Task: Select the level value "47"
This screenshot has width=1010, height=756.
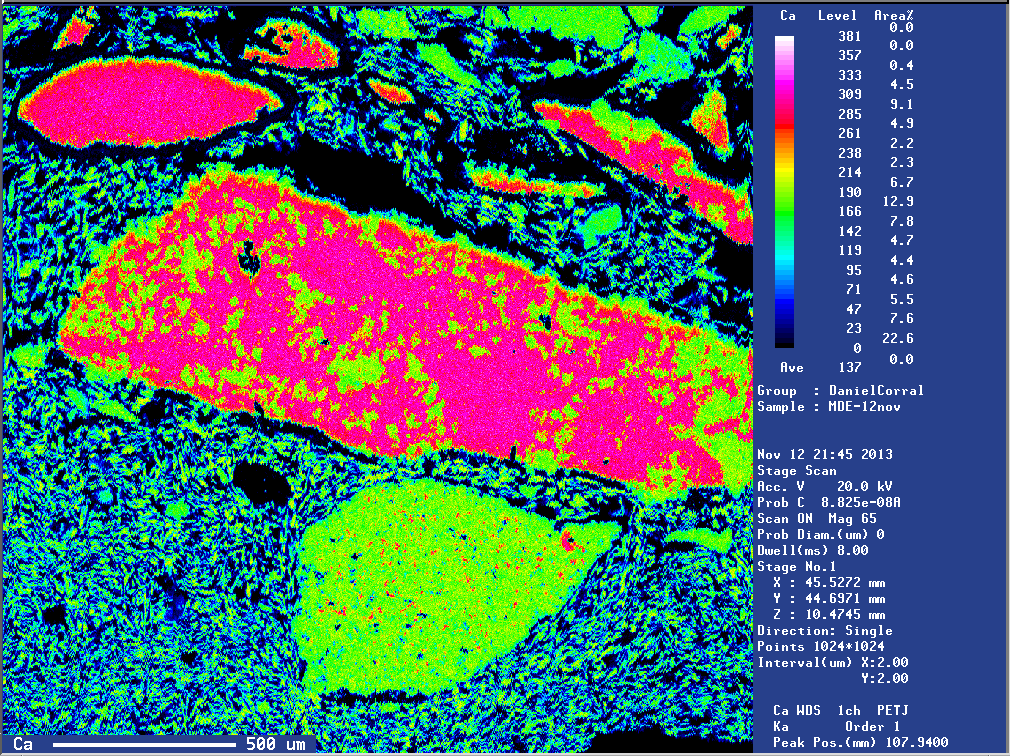Action: 853,309
